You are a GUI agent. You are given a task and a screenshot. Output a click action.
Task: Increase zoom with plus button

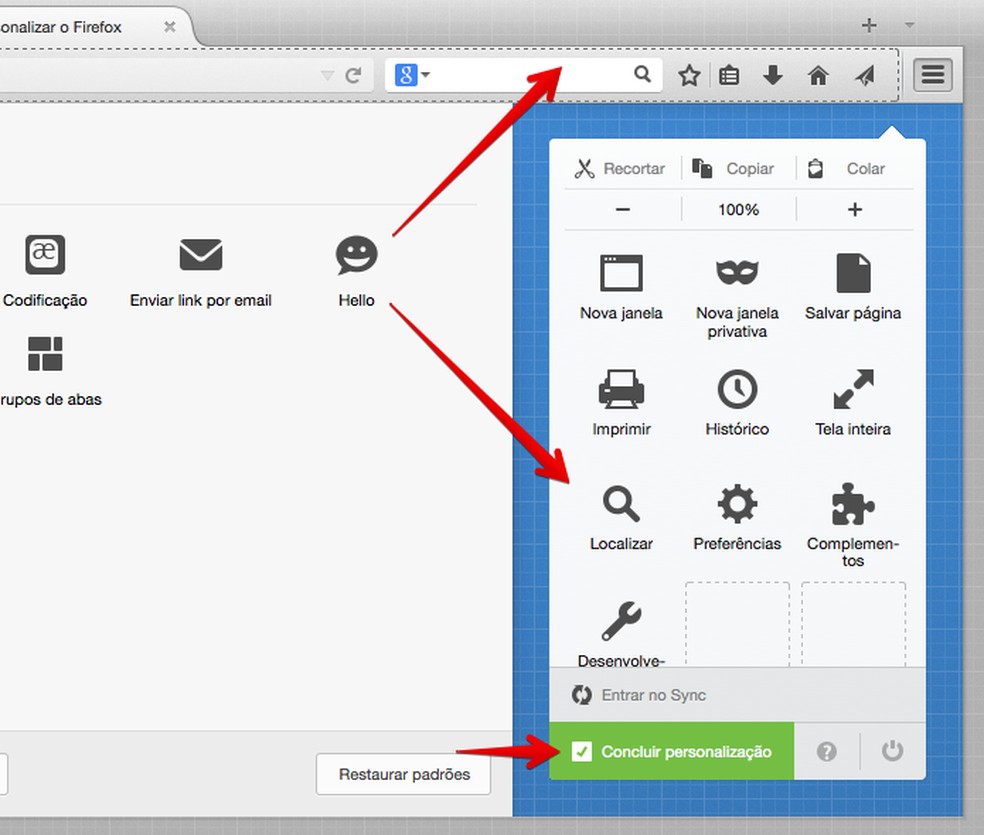855,210
